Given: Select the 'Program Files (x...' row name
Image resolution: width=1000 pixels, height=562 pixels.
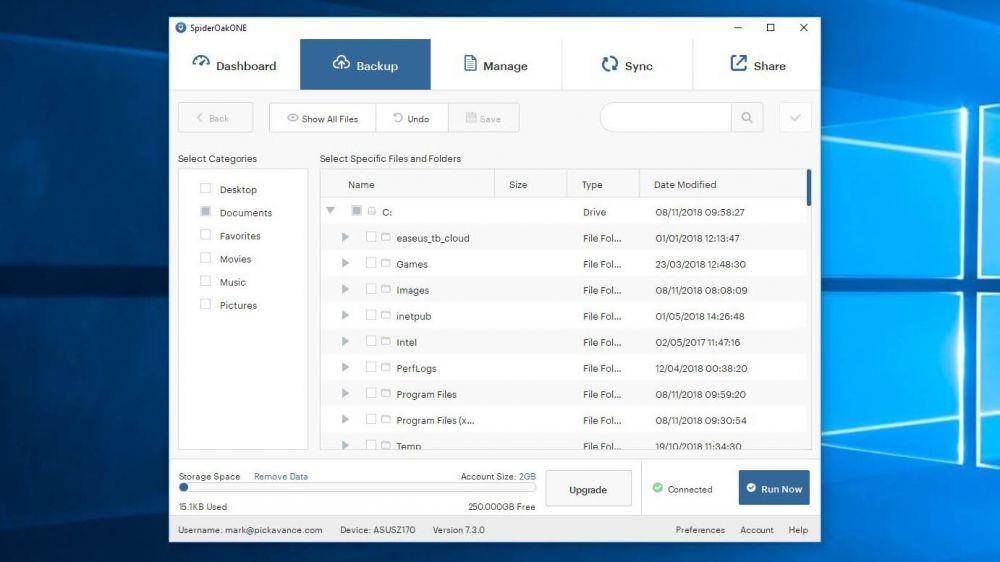Looking at the screenshot, I should tap(435, 420).
